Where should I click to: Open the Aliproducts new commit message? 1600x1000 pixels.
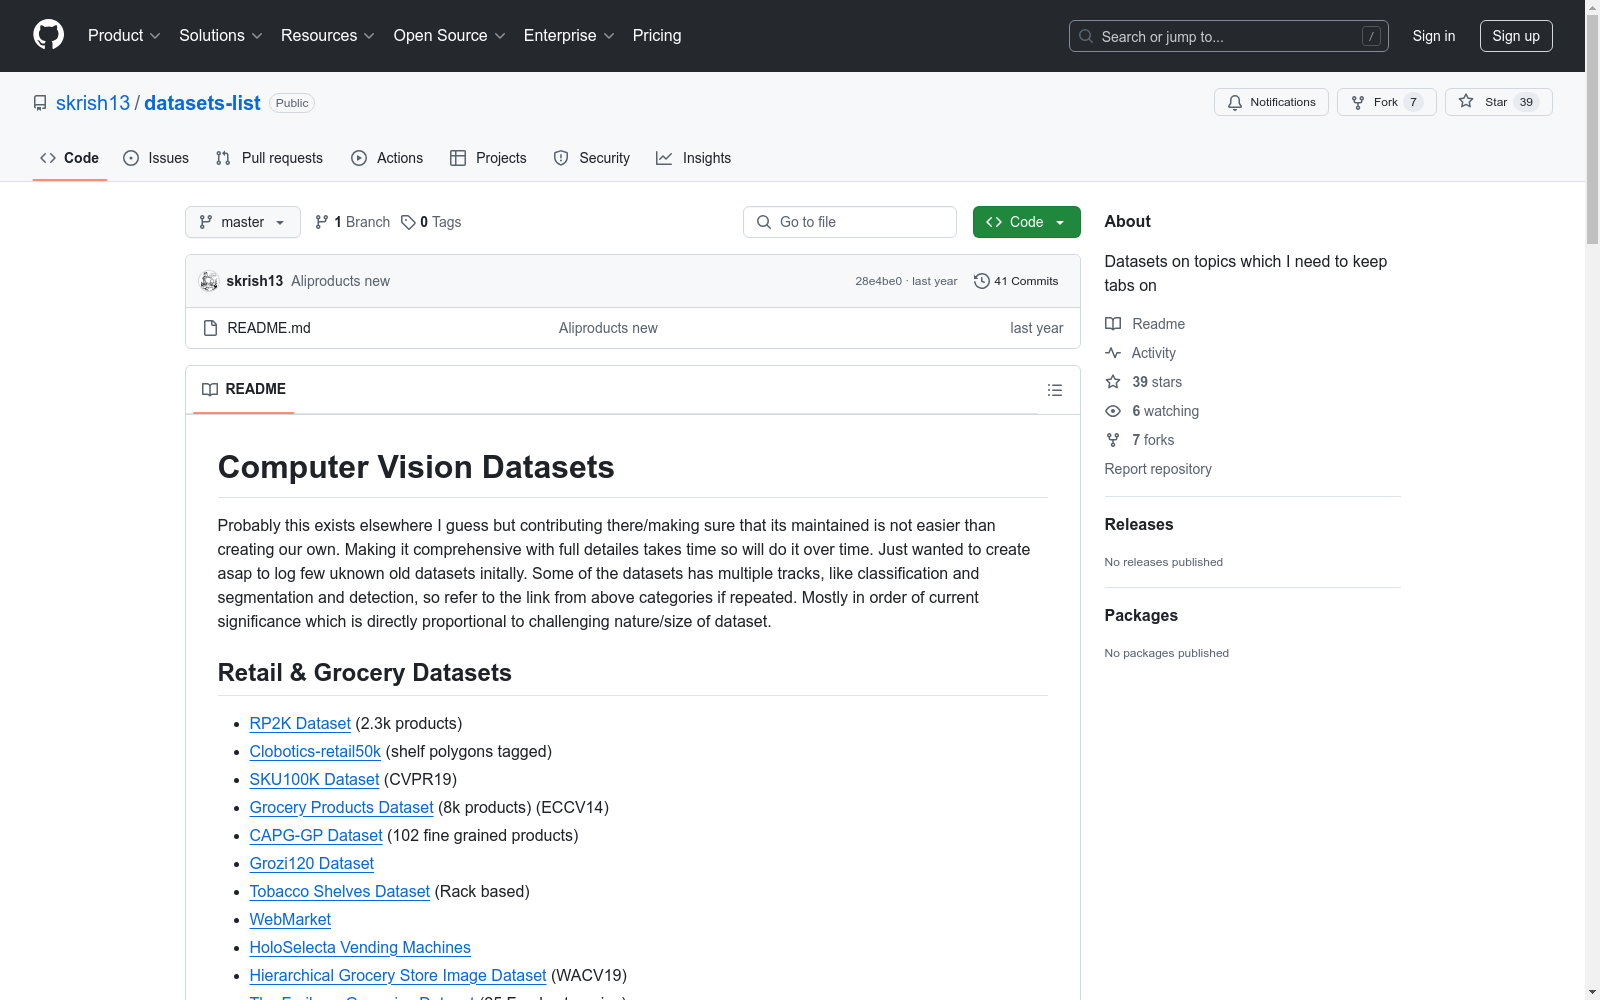[341, 281]
